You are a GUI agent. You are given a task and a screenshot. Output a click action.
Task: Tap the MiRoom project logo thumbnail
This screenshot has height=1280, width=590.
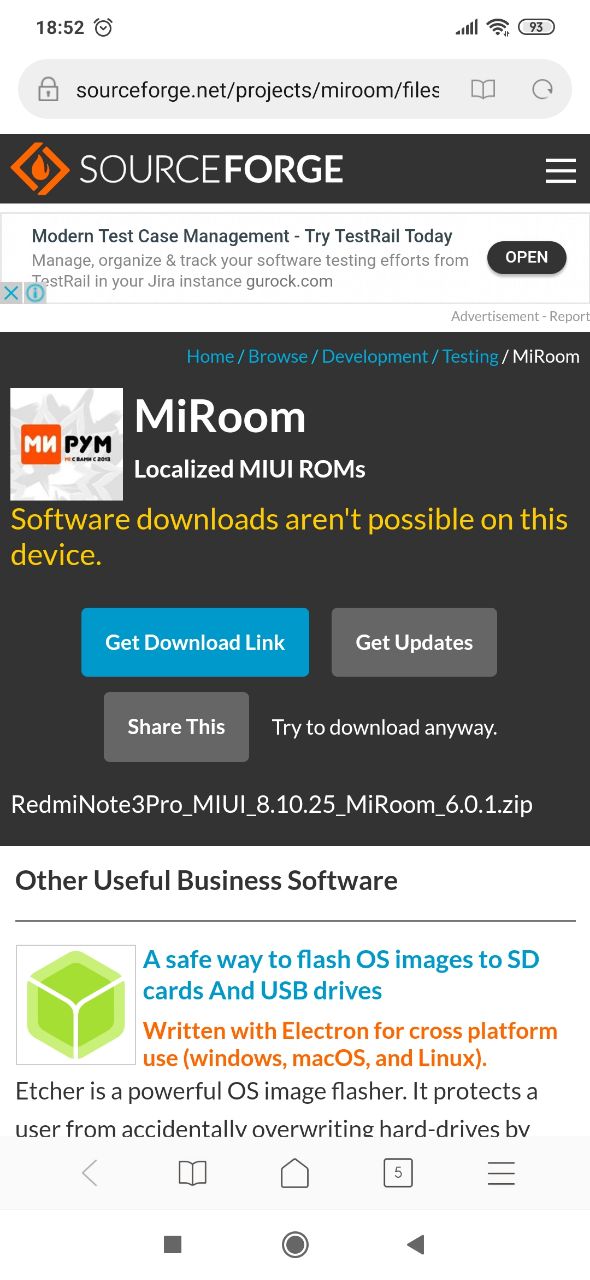pyautogui.click(x=66, y=444)
